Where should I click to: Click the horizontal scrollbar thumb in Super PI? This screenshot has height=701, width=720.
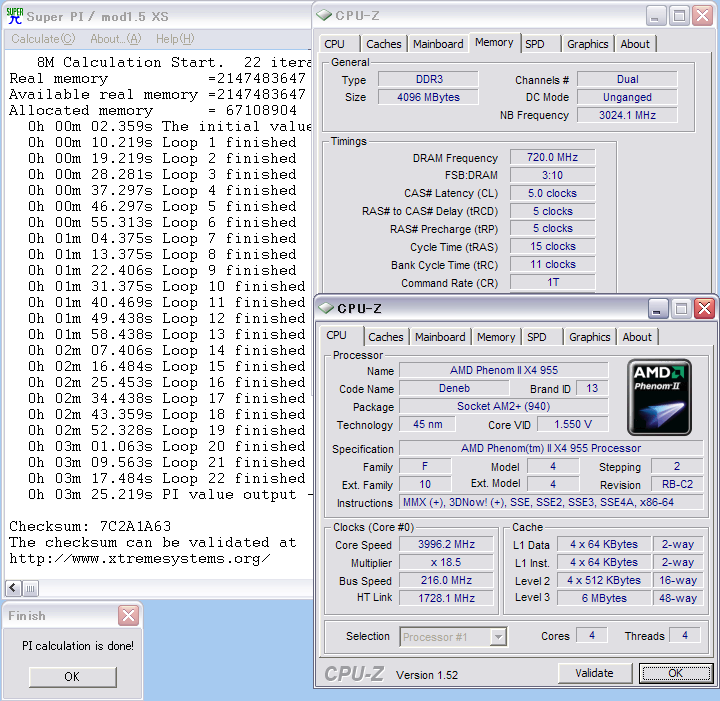pyautogui.click(x=30, y=588)
